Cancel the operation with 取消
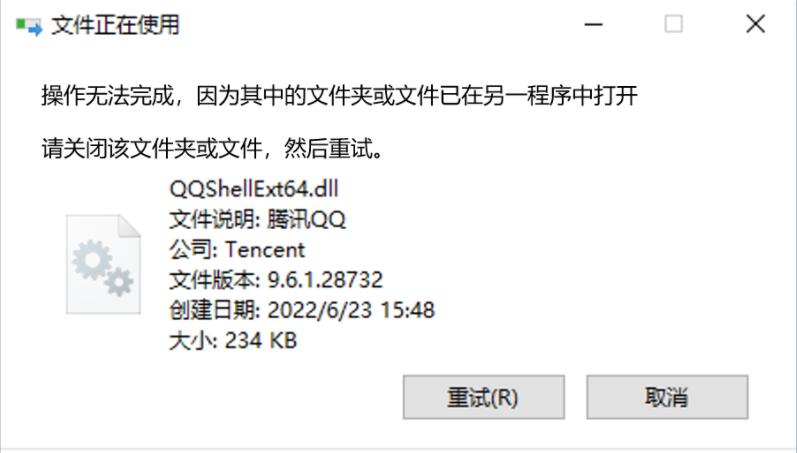Screen dimensions: 797x453 click(x=667, y=397)
